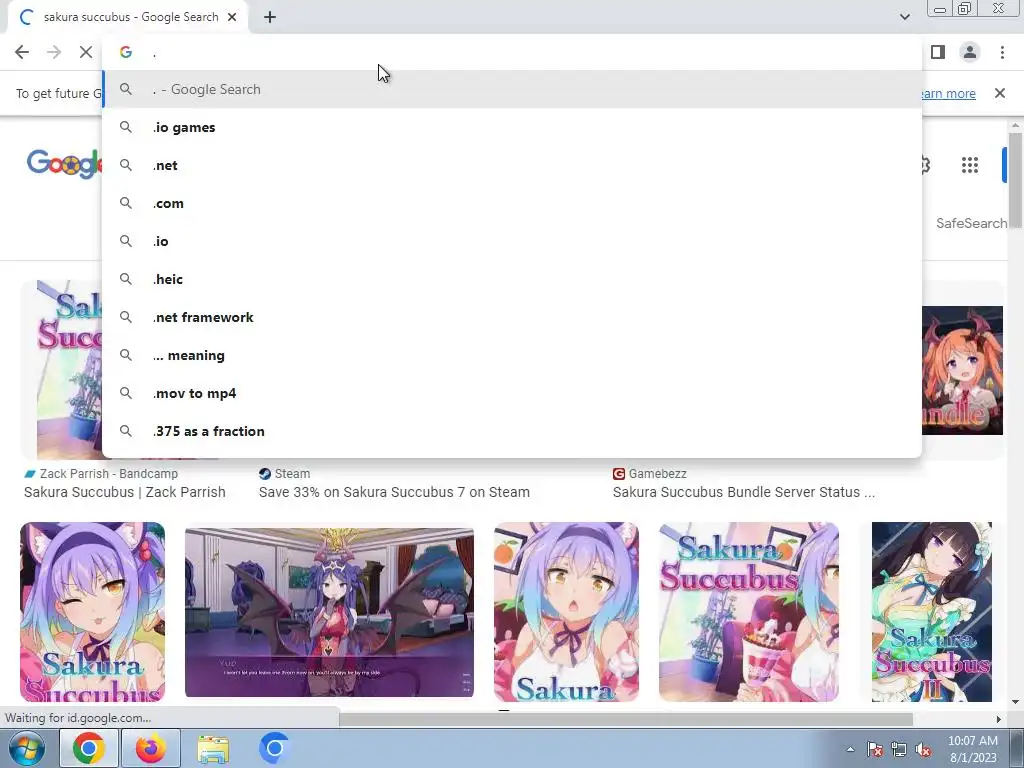Image resolution: width=1024 pixels, height=768 pixels.
Task: Open File Explorer from the taskbar
Action: tap(213, 748)
